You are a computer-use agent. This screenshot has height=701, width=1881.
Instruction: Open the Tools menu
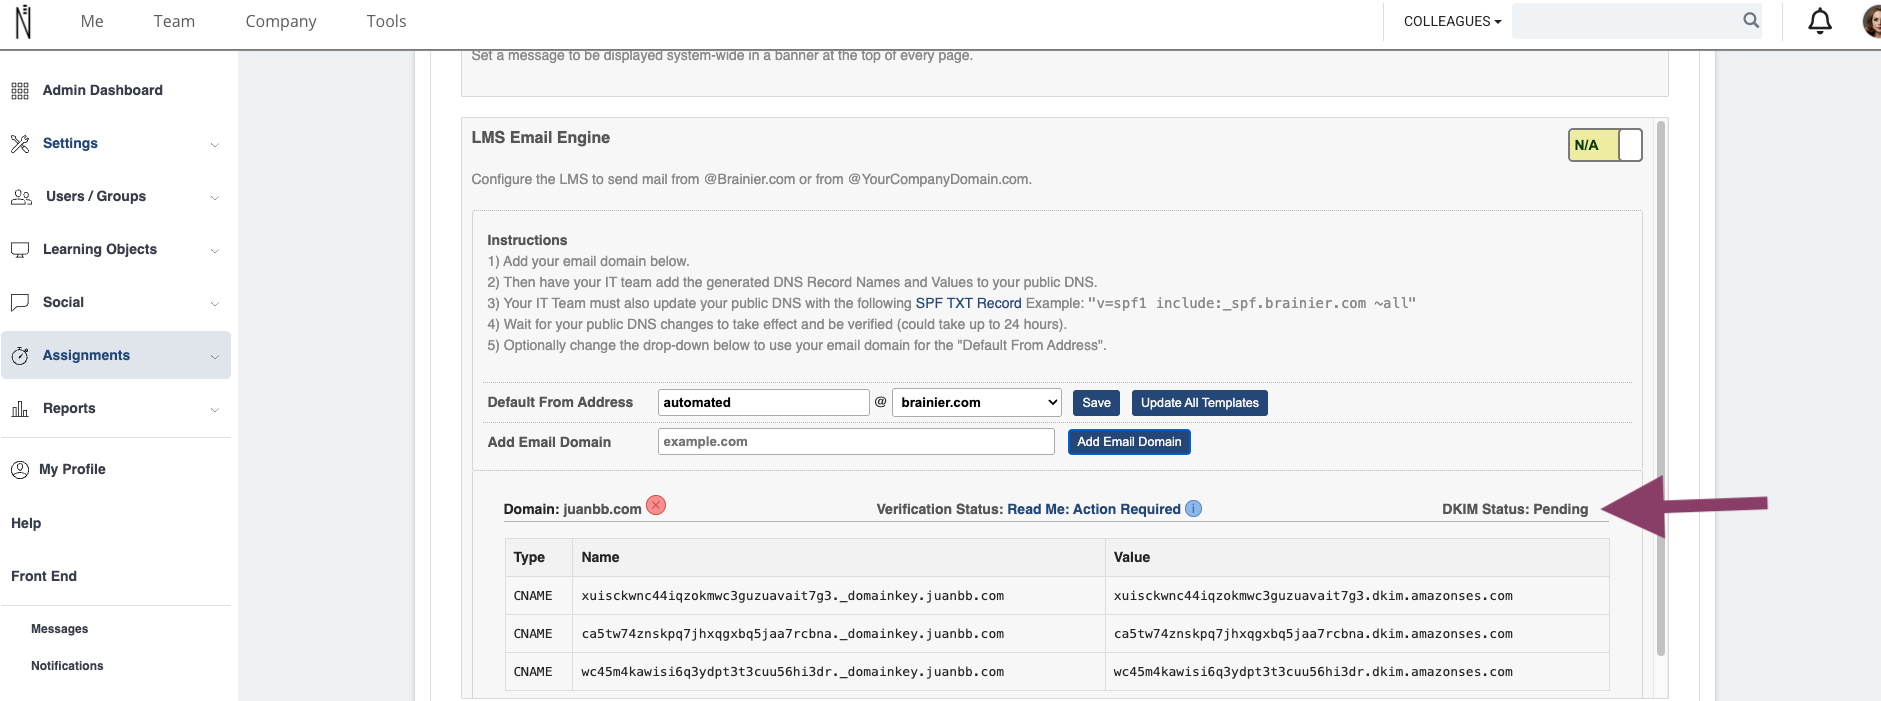point(386,21)
